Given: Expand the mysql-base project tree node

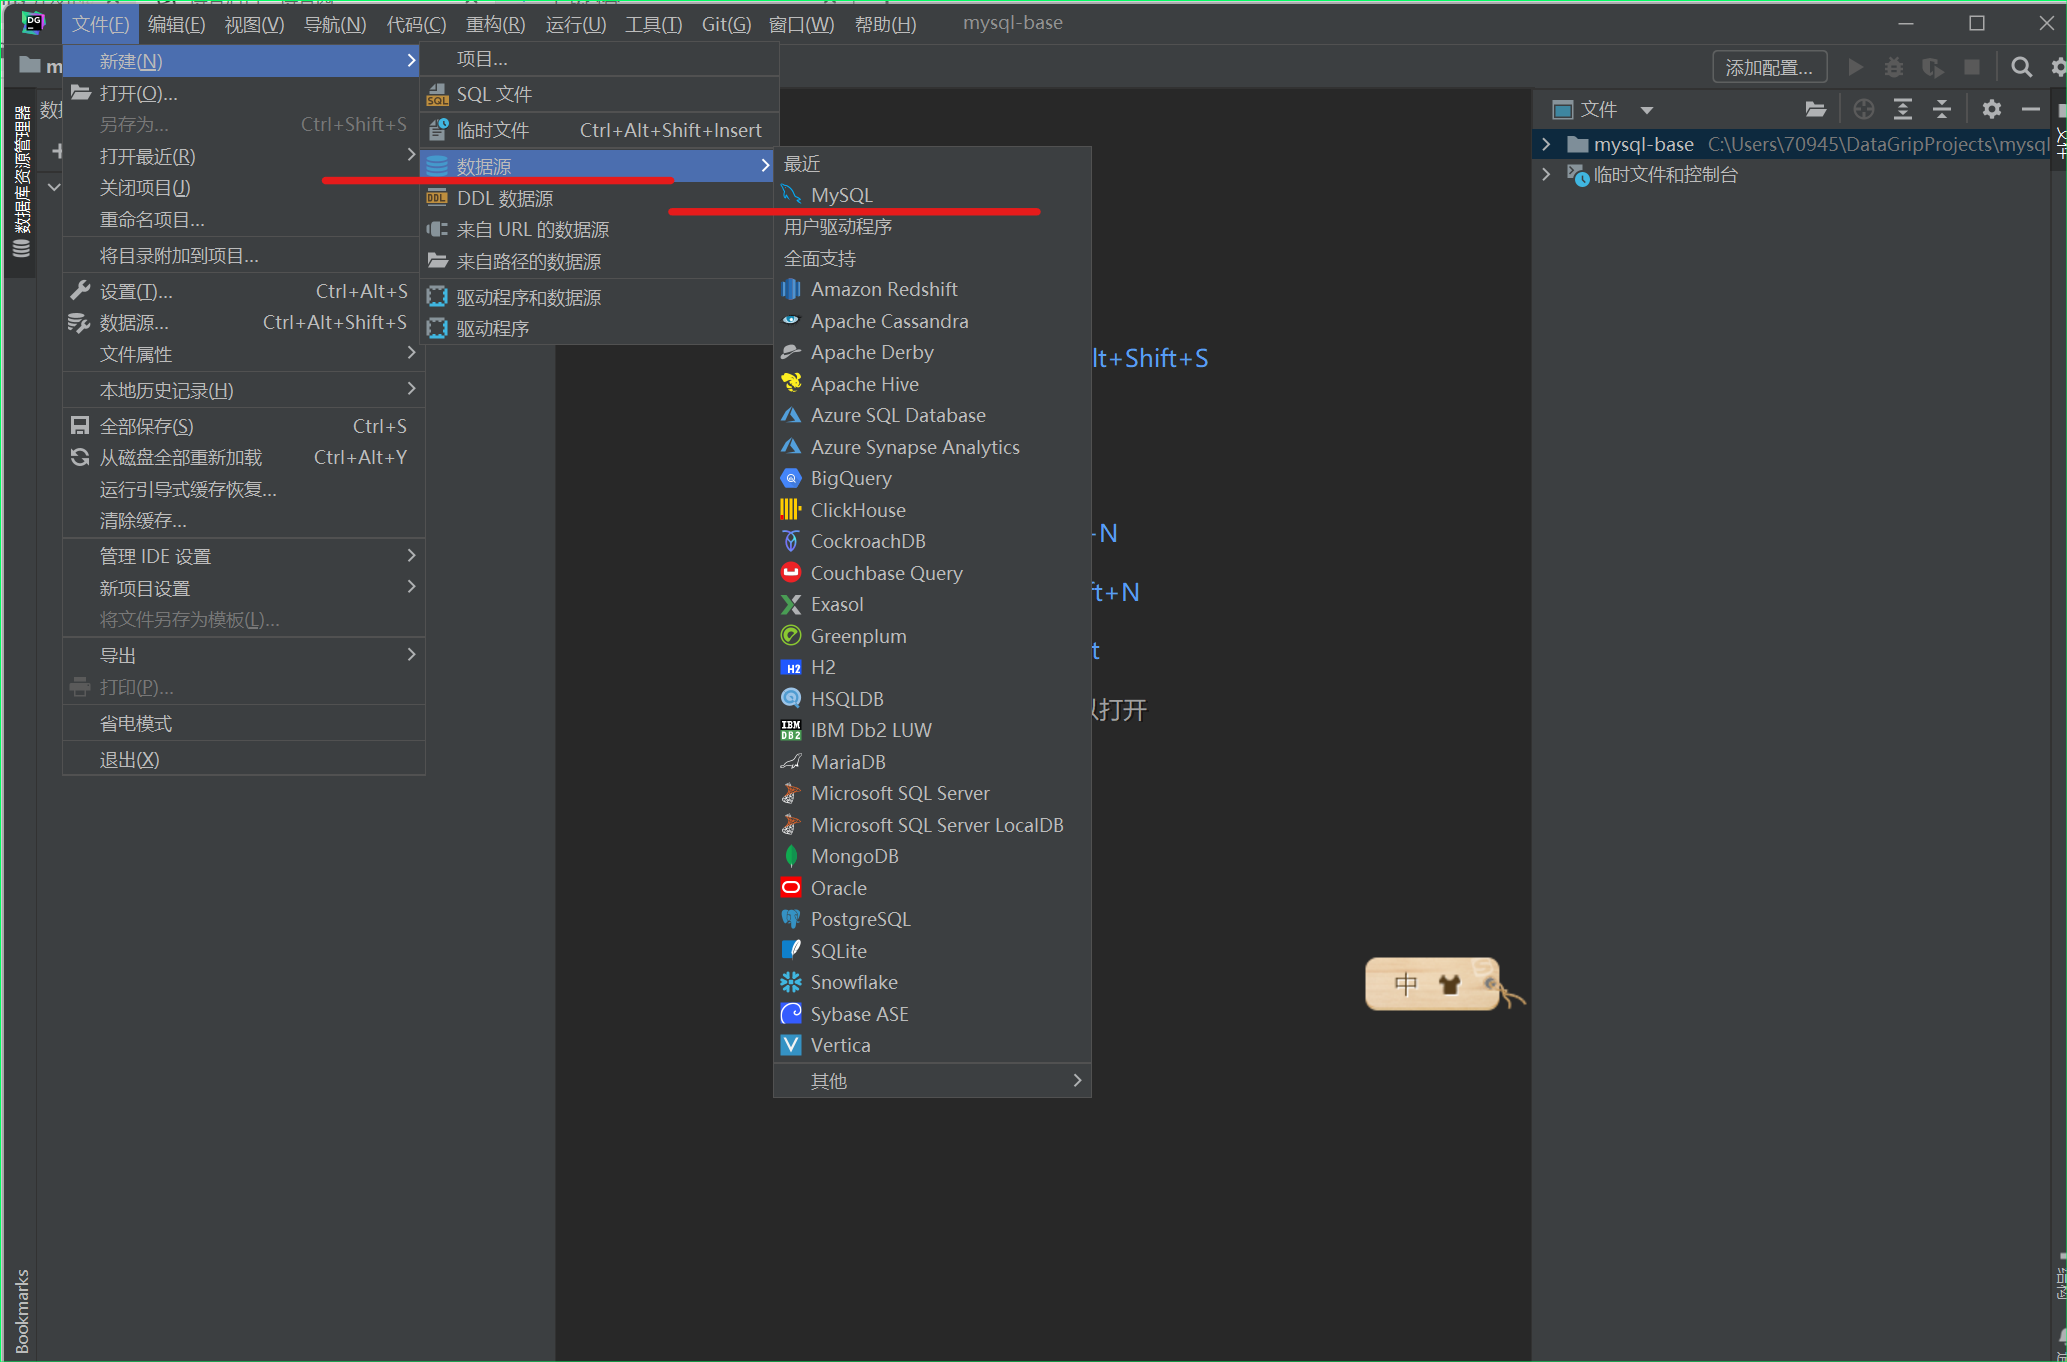Looking at the screenshot, I should click(x=1546, y=144).
